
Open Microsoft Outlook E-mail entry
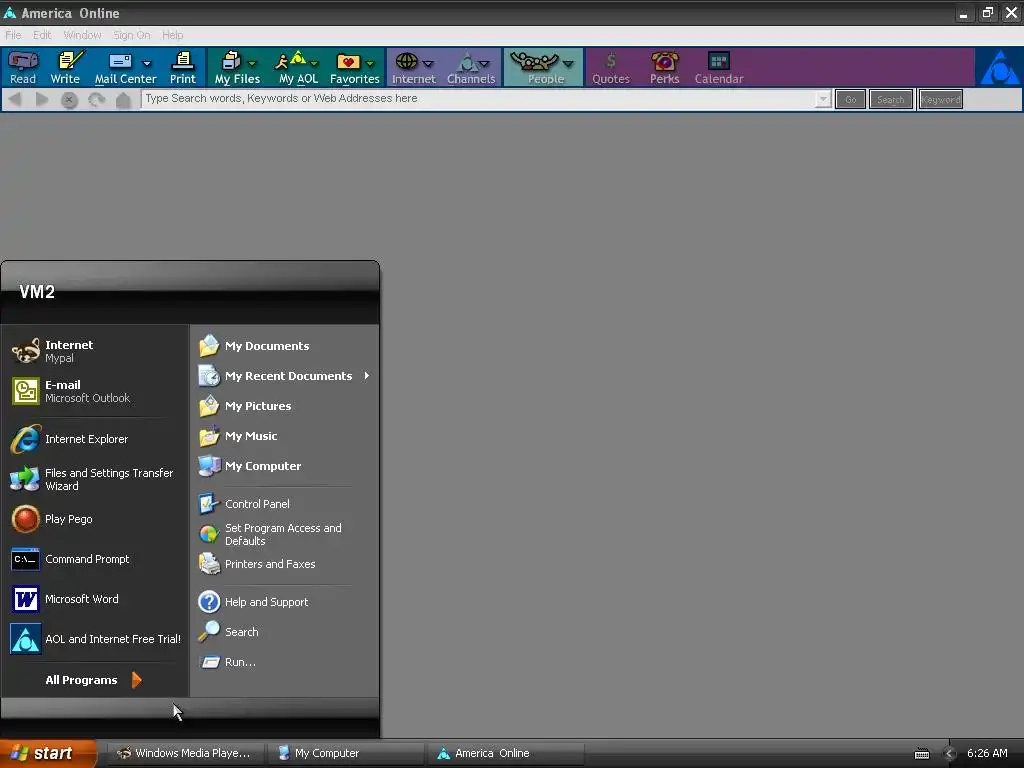97,391
